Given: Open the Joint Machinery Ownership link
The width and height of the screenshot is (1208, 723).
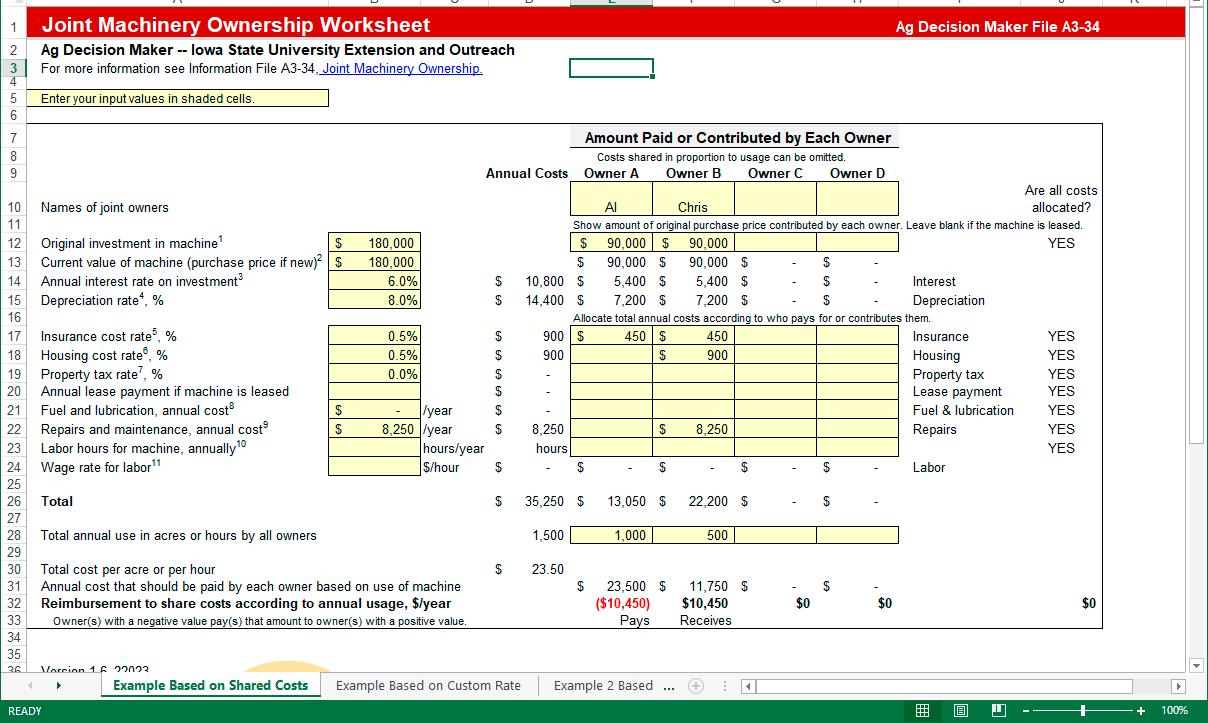Looking at the screenshot, I should pos(402,69).
